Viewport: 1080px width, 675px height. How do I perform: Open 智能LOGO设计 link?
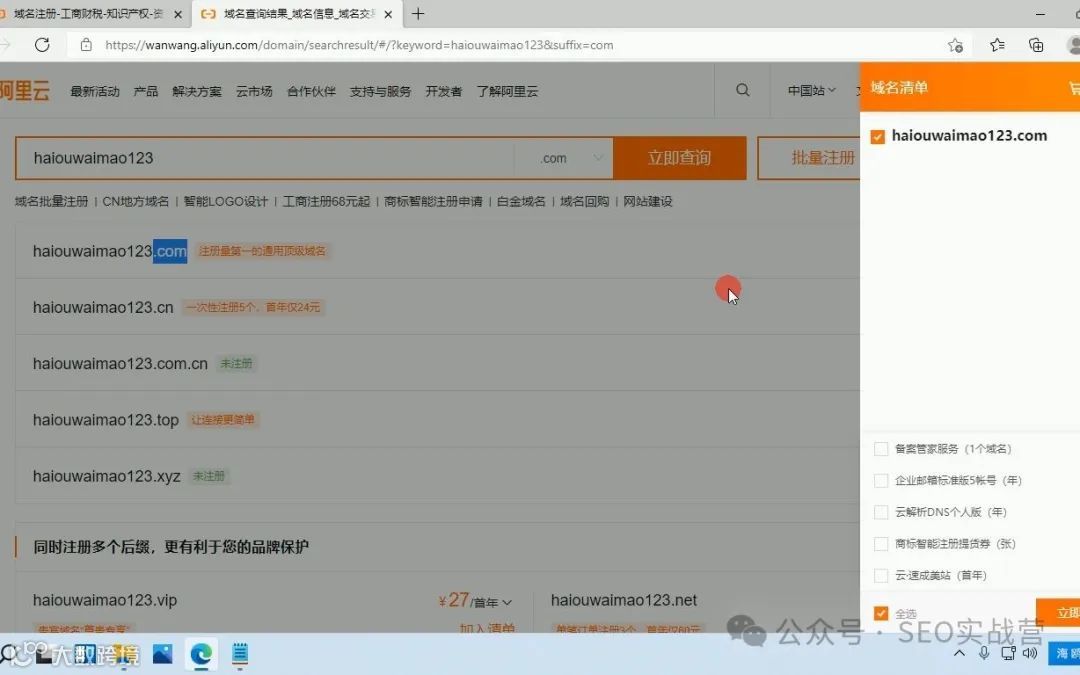pos(225,201)
